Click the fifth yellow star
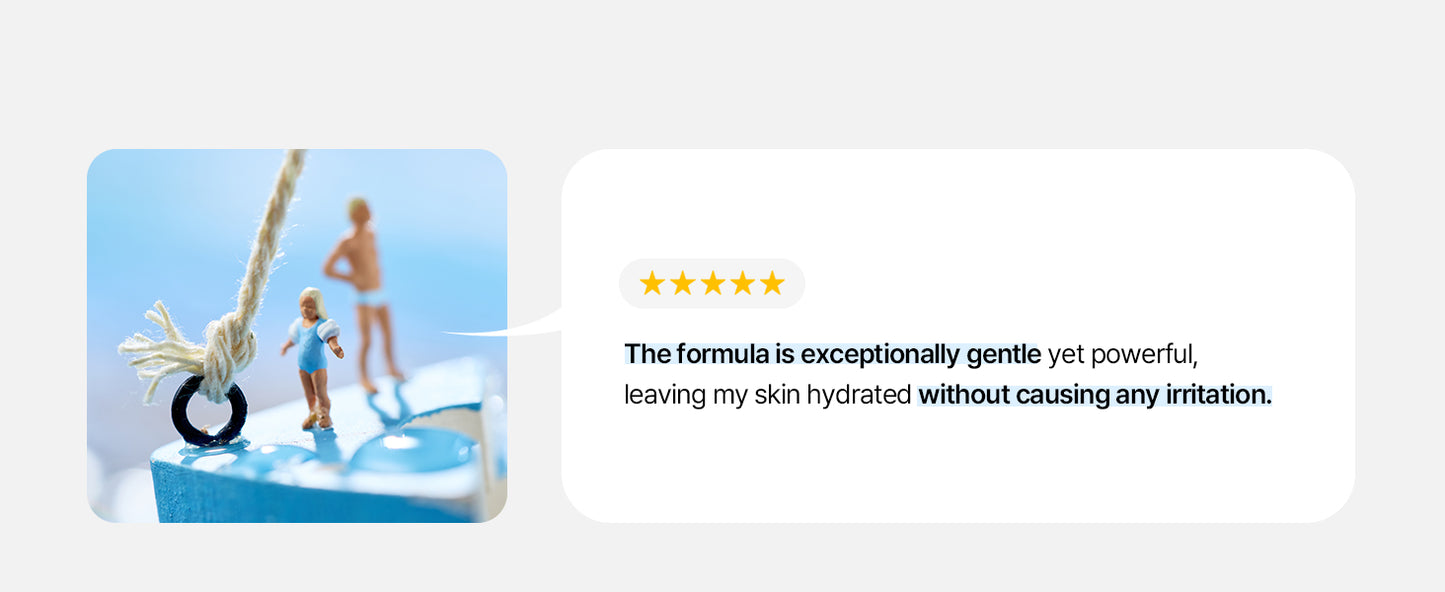Image resolution: width=1445 pixels, height=592 pixels. click(x=772, y=284)
